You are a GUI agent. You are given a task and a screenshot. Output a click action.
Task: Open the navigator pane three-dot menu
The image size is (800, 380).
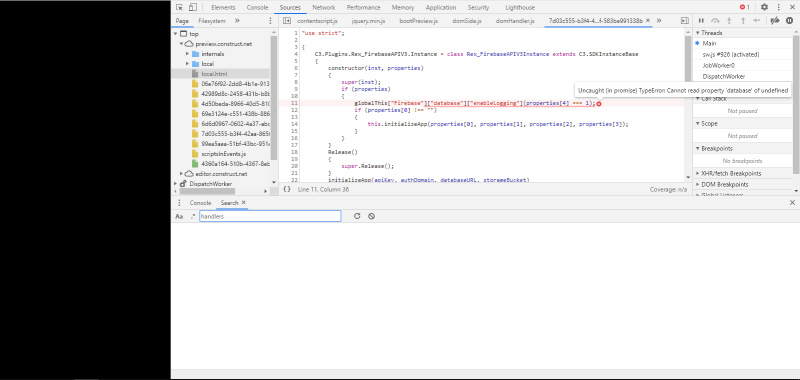click(270, 21)
